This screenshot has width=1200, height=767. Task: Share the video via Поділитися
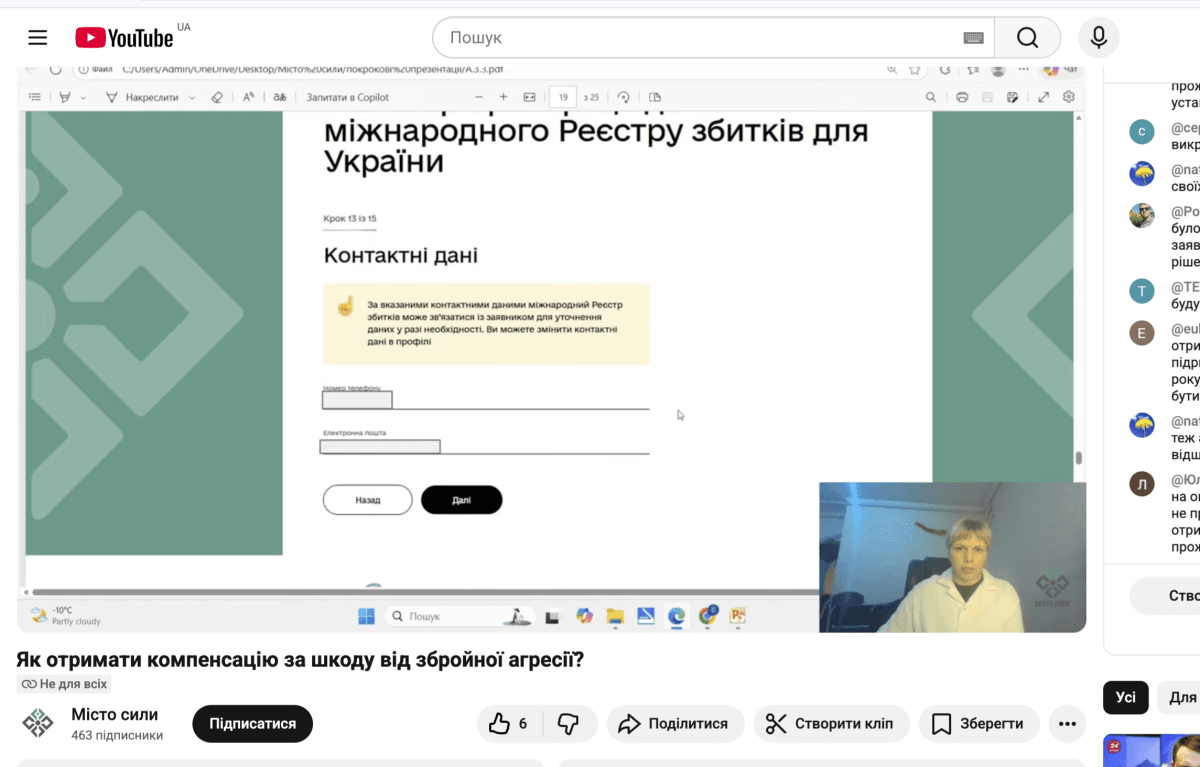674,724
